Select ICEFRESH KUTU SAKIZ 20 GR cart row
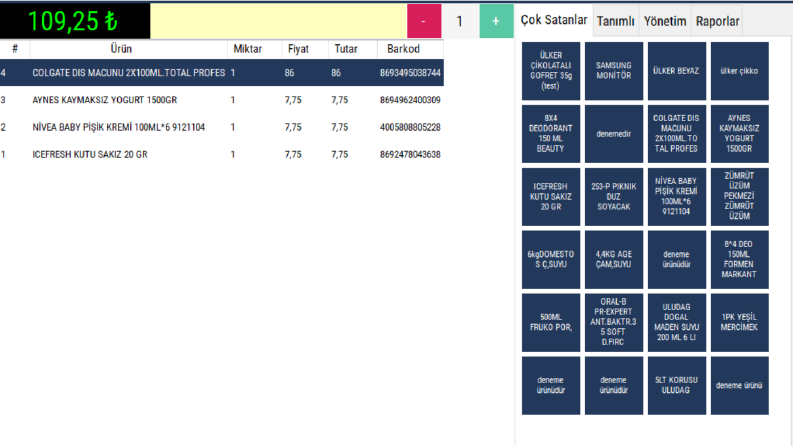The image size is (793, 446). (222, 155)
